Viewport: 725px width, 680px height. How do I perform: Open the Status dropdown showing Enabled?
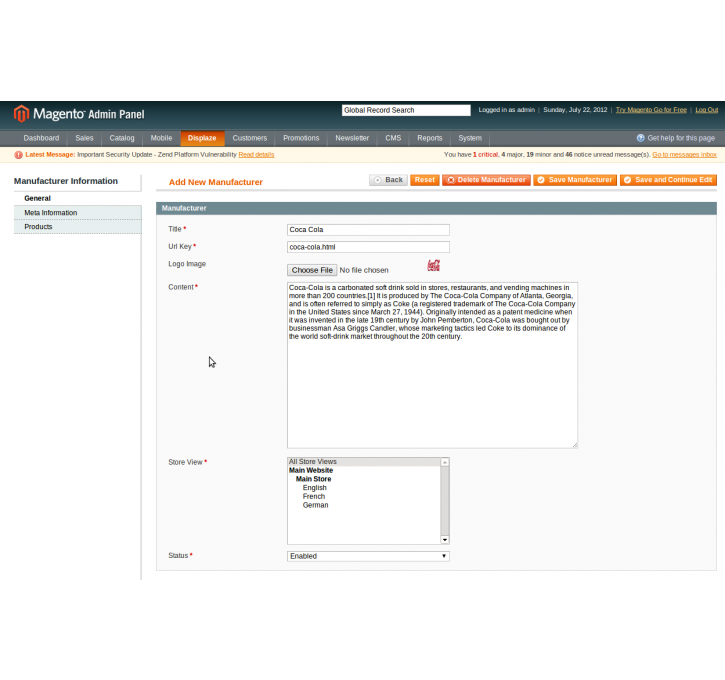tap(368, 556)
